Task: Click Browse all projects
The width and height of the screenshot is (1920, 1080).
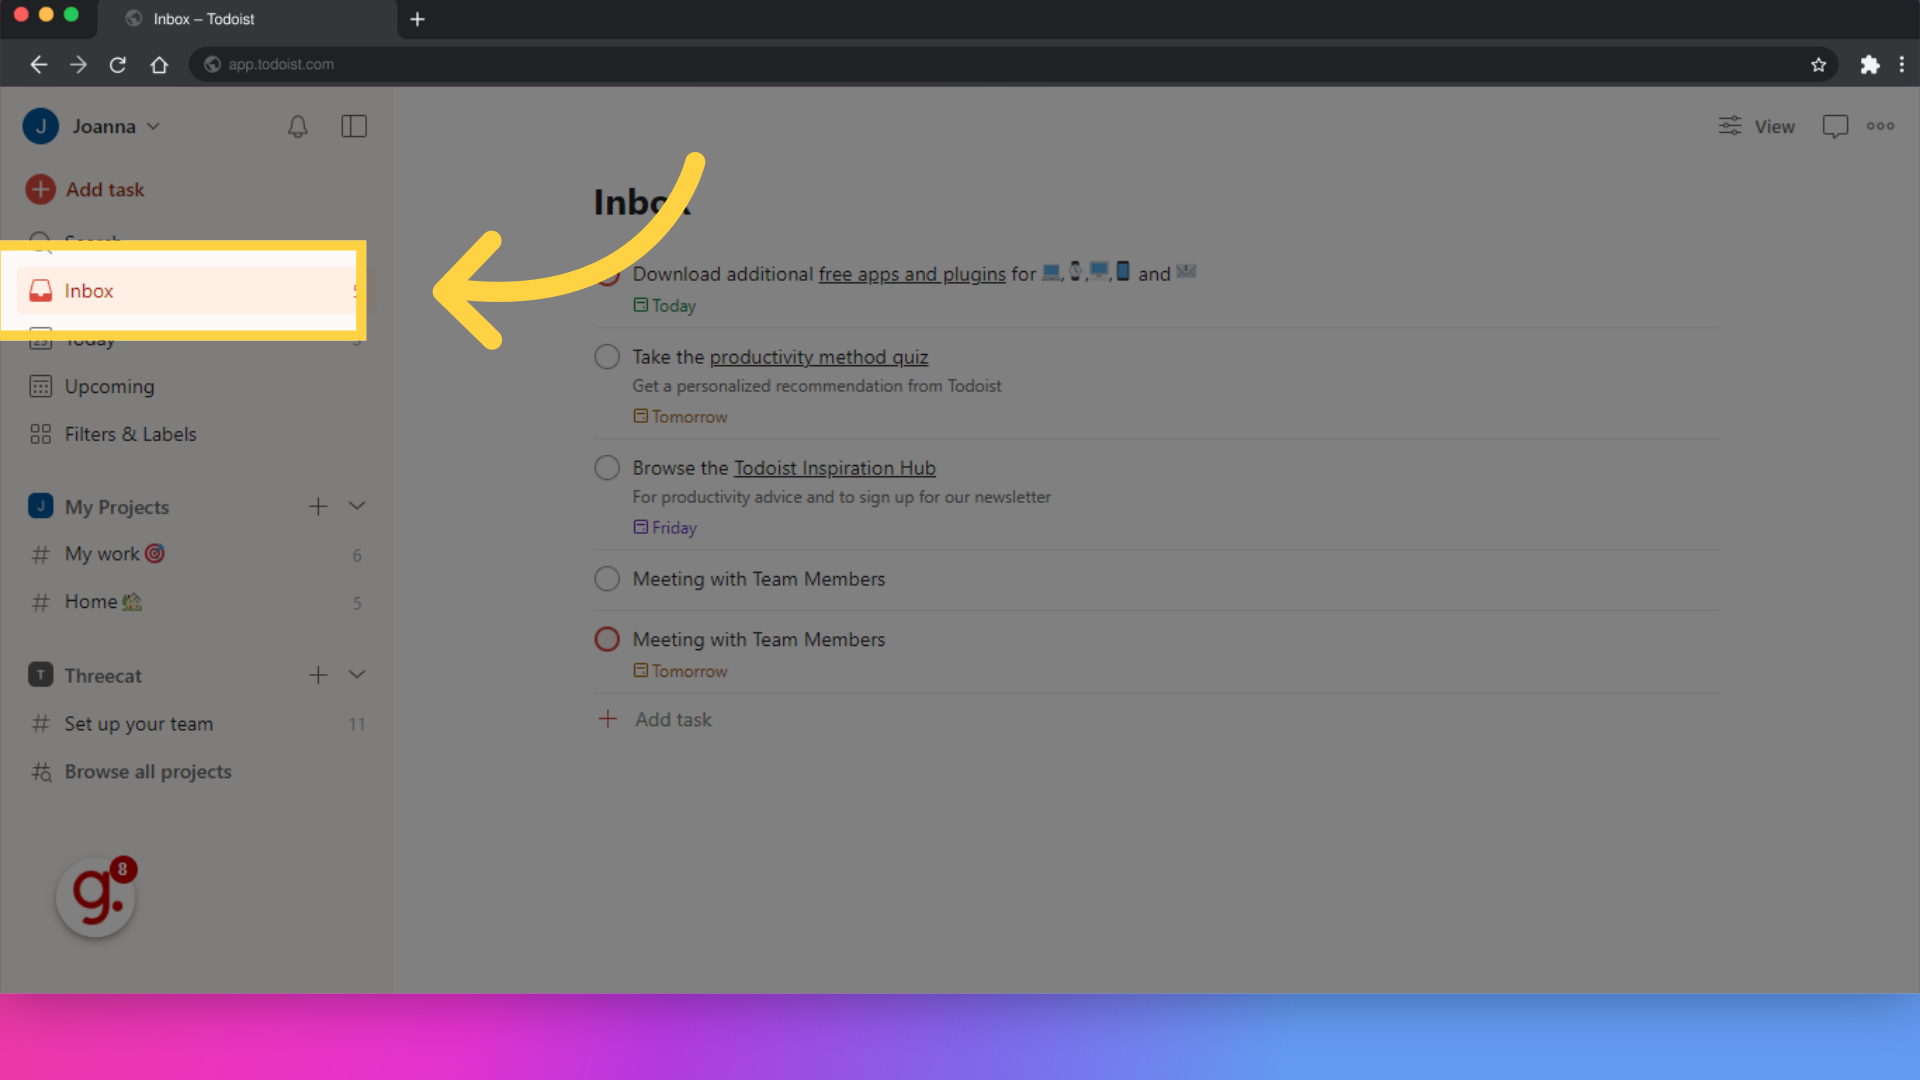Action: [148, 772]
